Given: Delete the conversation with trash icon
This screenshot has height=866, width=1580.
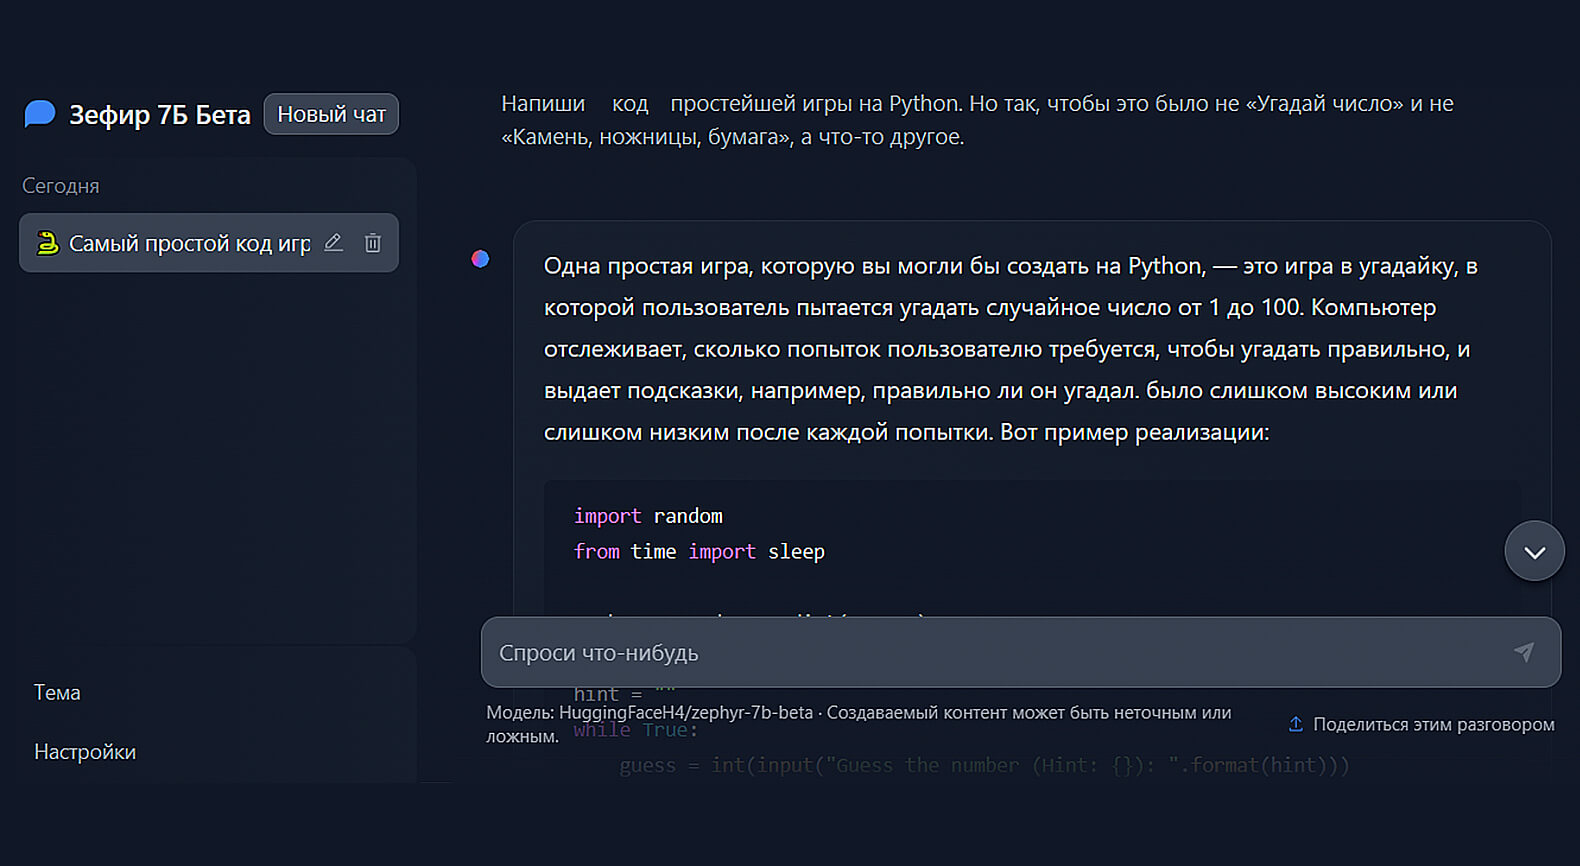Looking at the screenshot, I should [x=373, y=242].
